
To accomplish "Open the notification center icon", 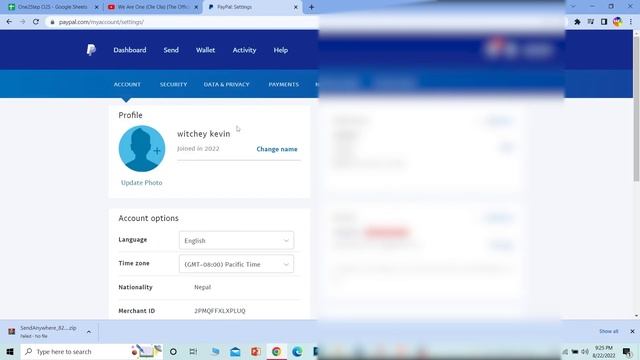I will (627, 351).
